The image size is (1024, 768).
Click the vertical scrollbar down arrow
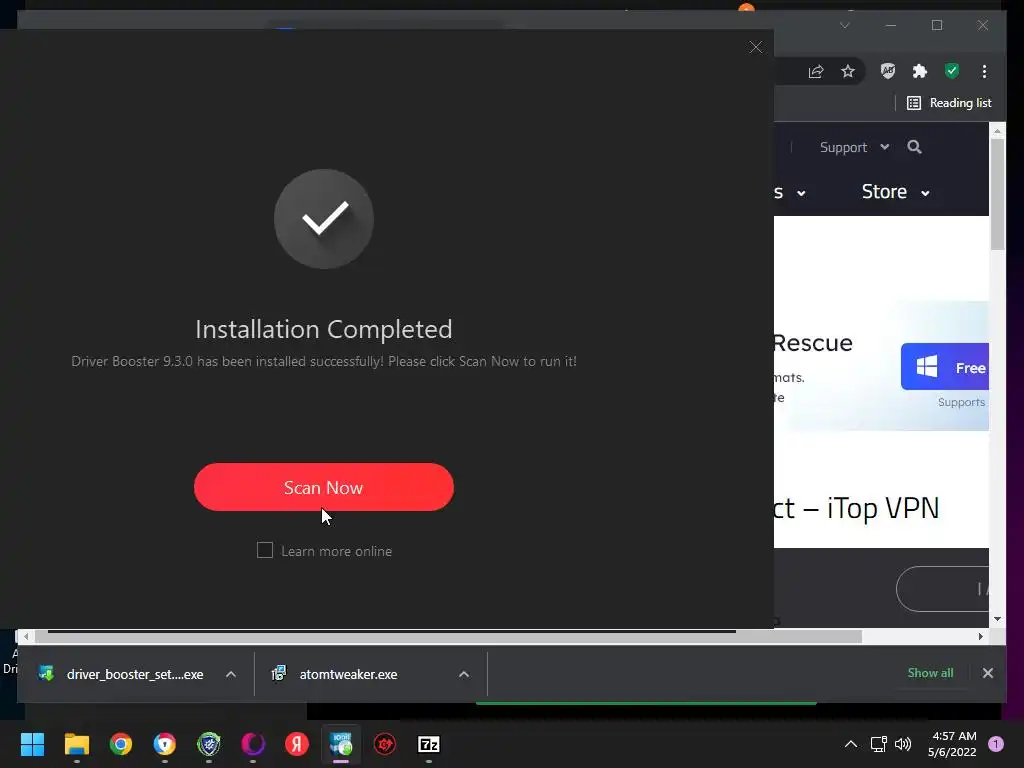pos(997,619)
